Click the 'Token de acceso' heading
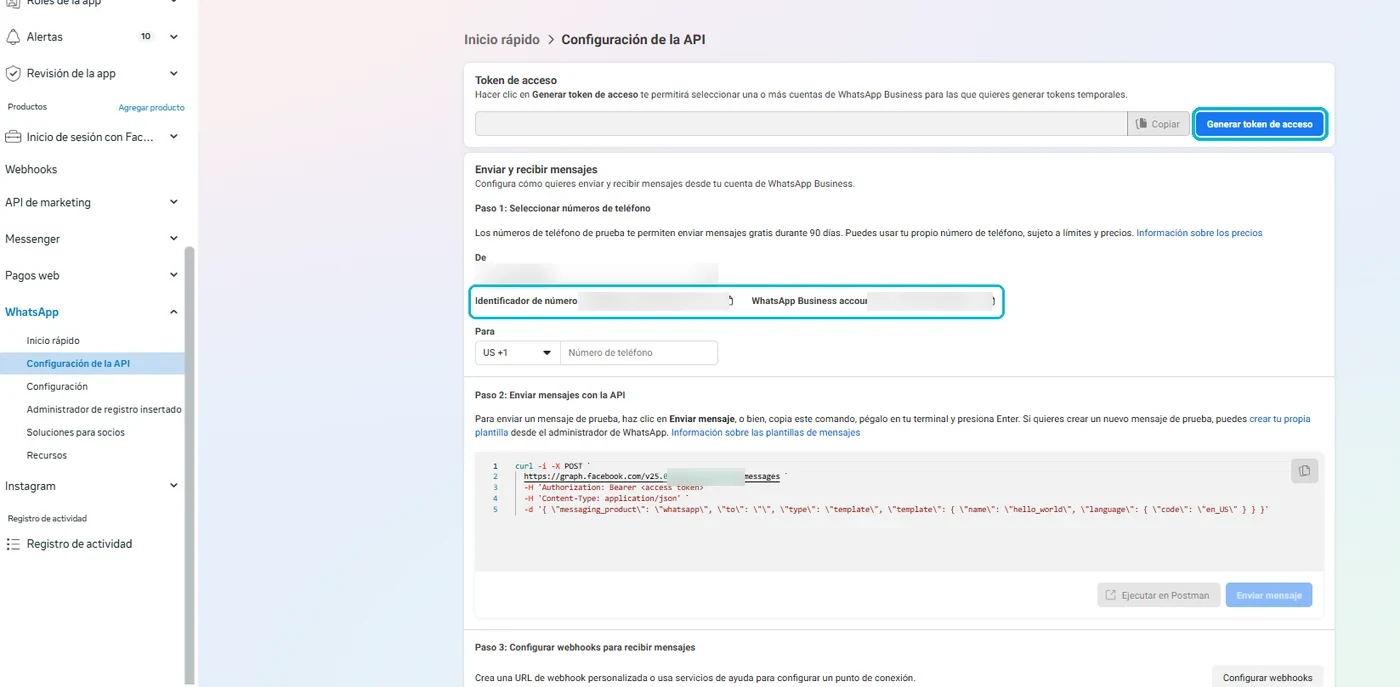 click(x=516, y=80)
